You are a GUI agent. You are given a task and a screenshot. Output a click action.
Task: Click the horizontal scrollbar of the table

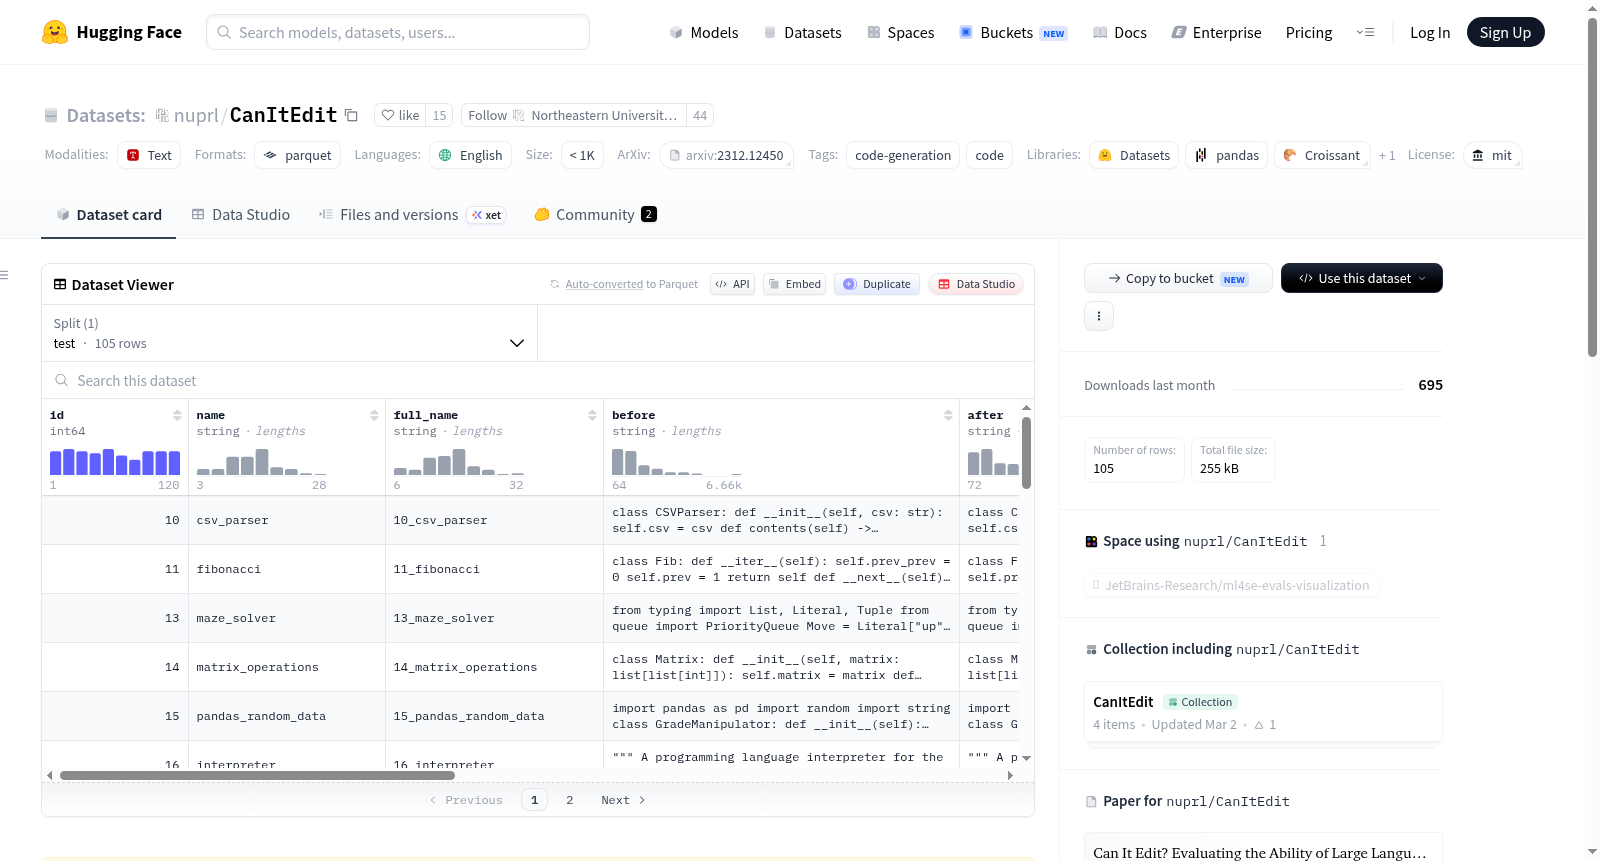tap(257, 775)
